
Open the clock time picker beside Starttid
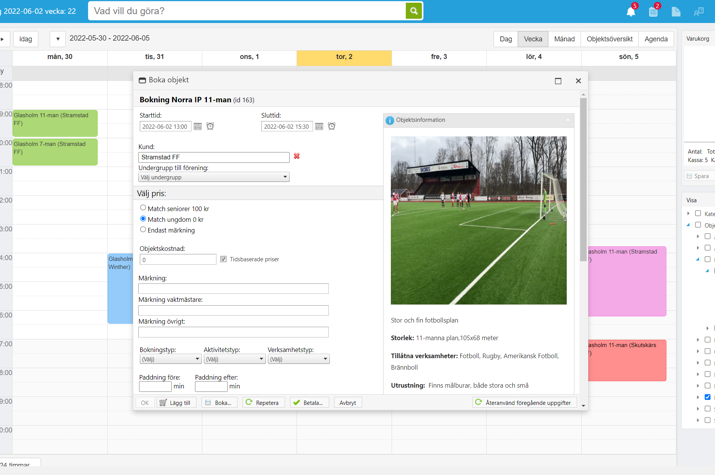(x=210, y=126)
